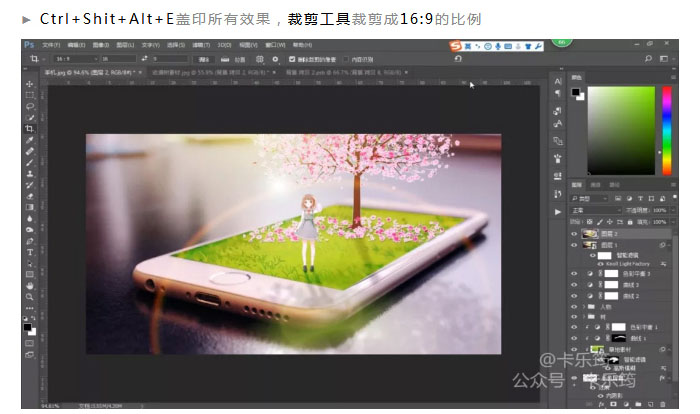The width and height of the screenshot is (700, 414).
Task: Click the reset crop undo arrow icon
Action: pyautogui.click(x=458, y=59)
